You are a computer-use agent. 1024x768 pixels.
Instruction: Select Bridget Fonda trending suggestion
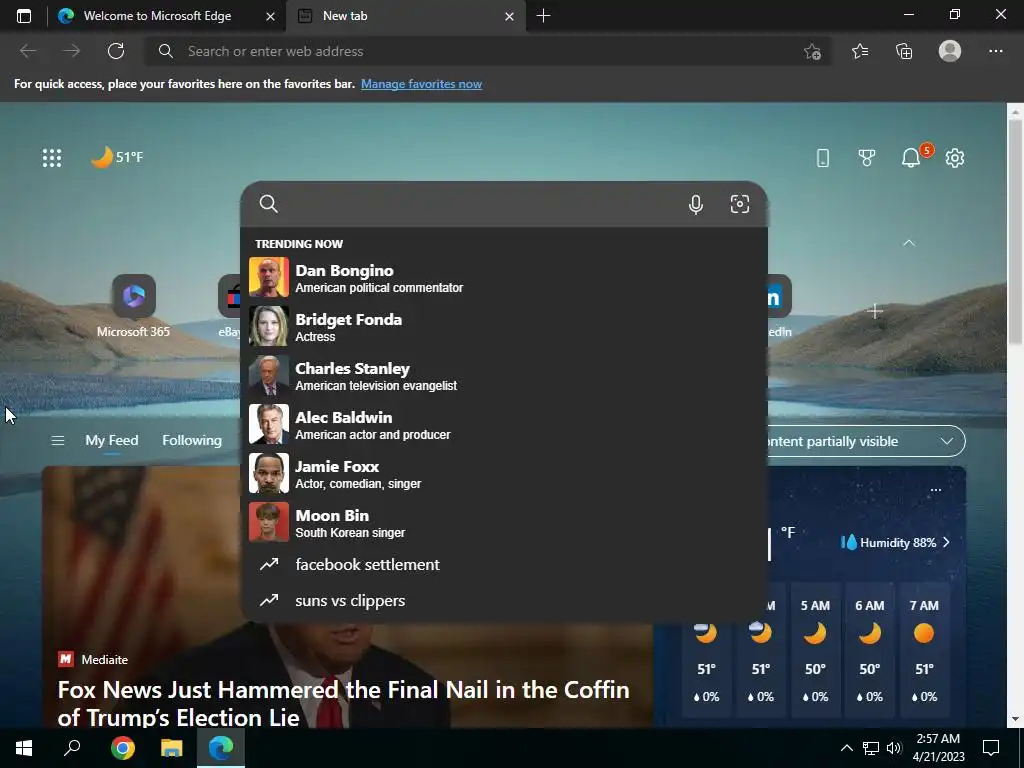[504, 327]
